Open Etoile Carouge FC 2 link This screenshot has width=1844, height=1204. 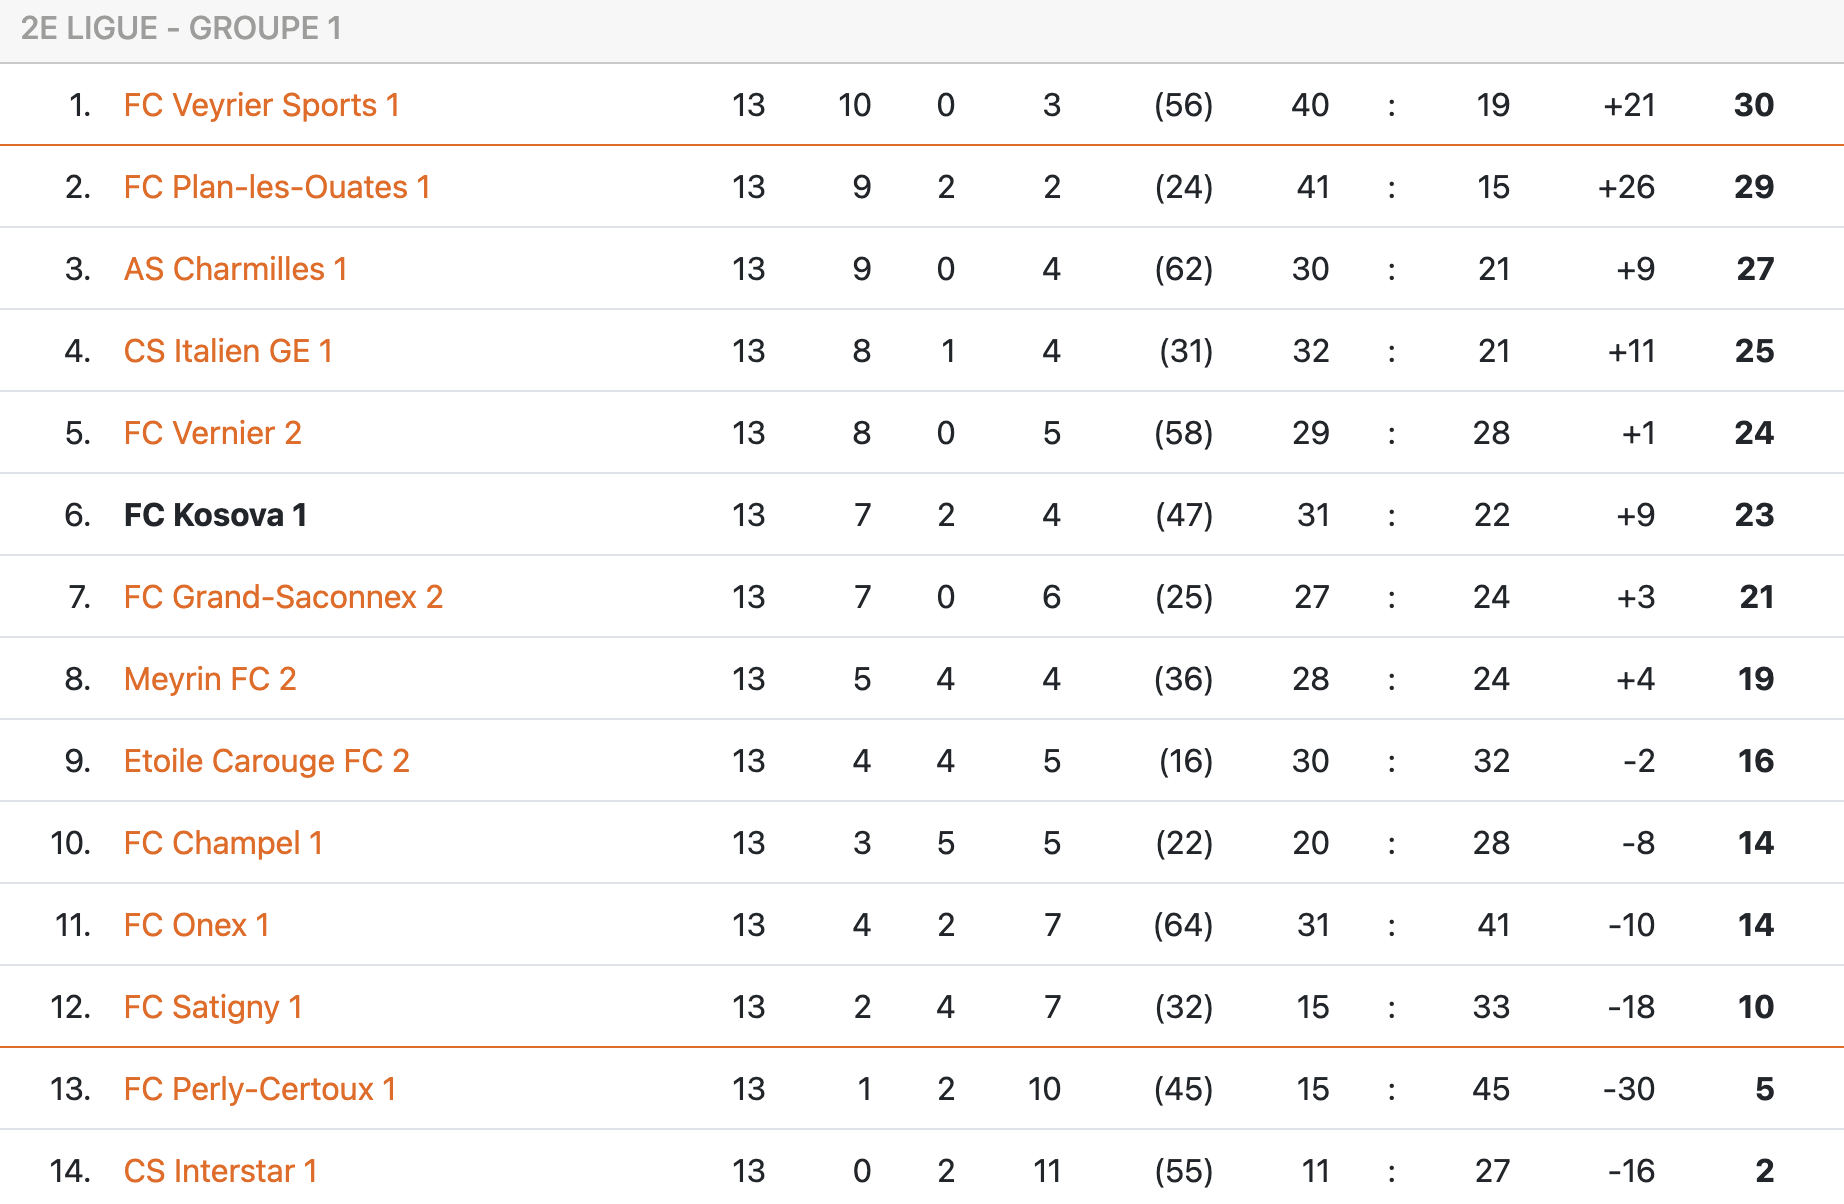click(266, 761)
